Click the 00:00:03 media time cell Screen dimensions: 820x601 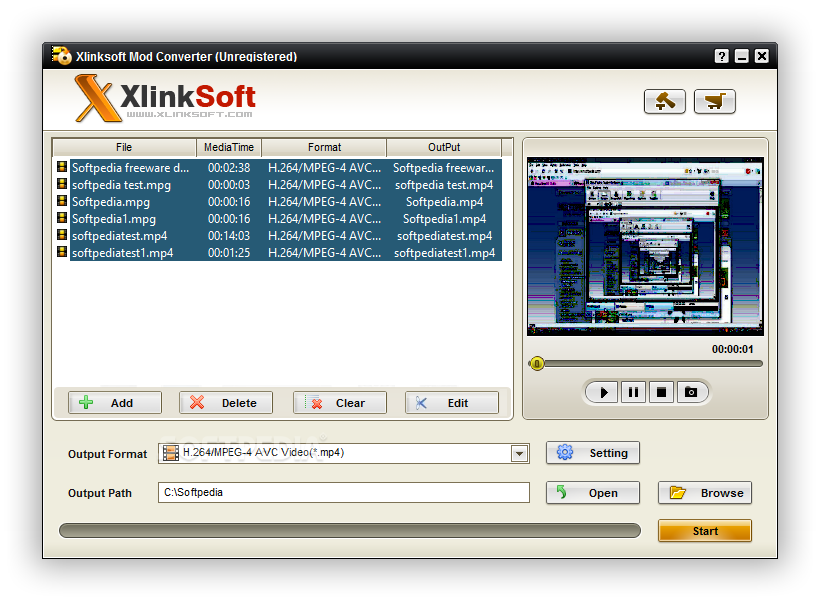pos(229,185)
